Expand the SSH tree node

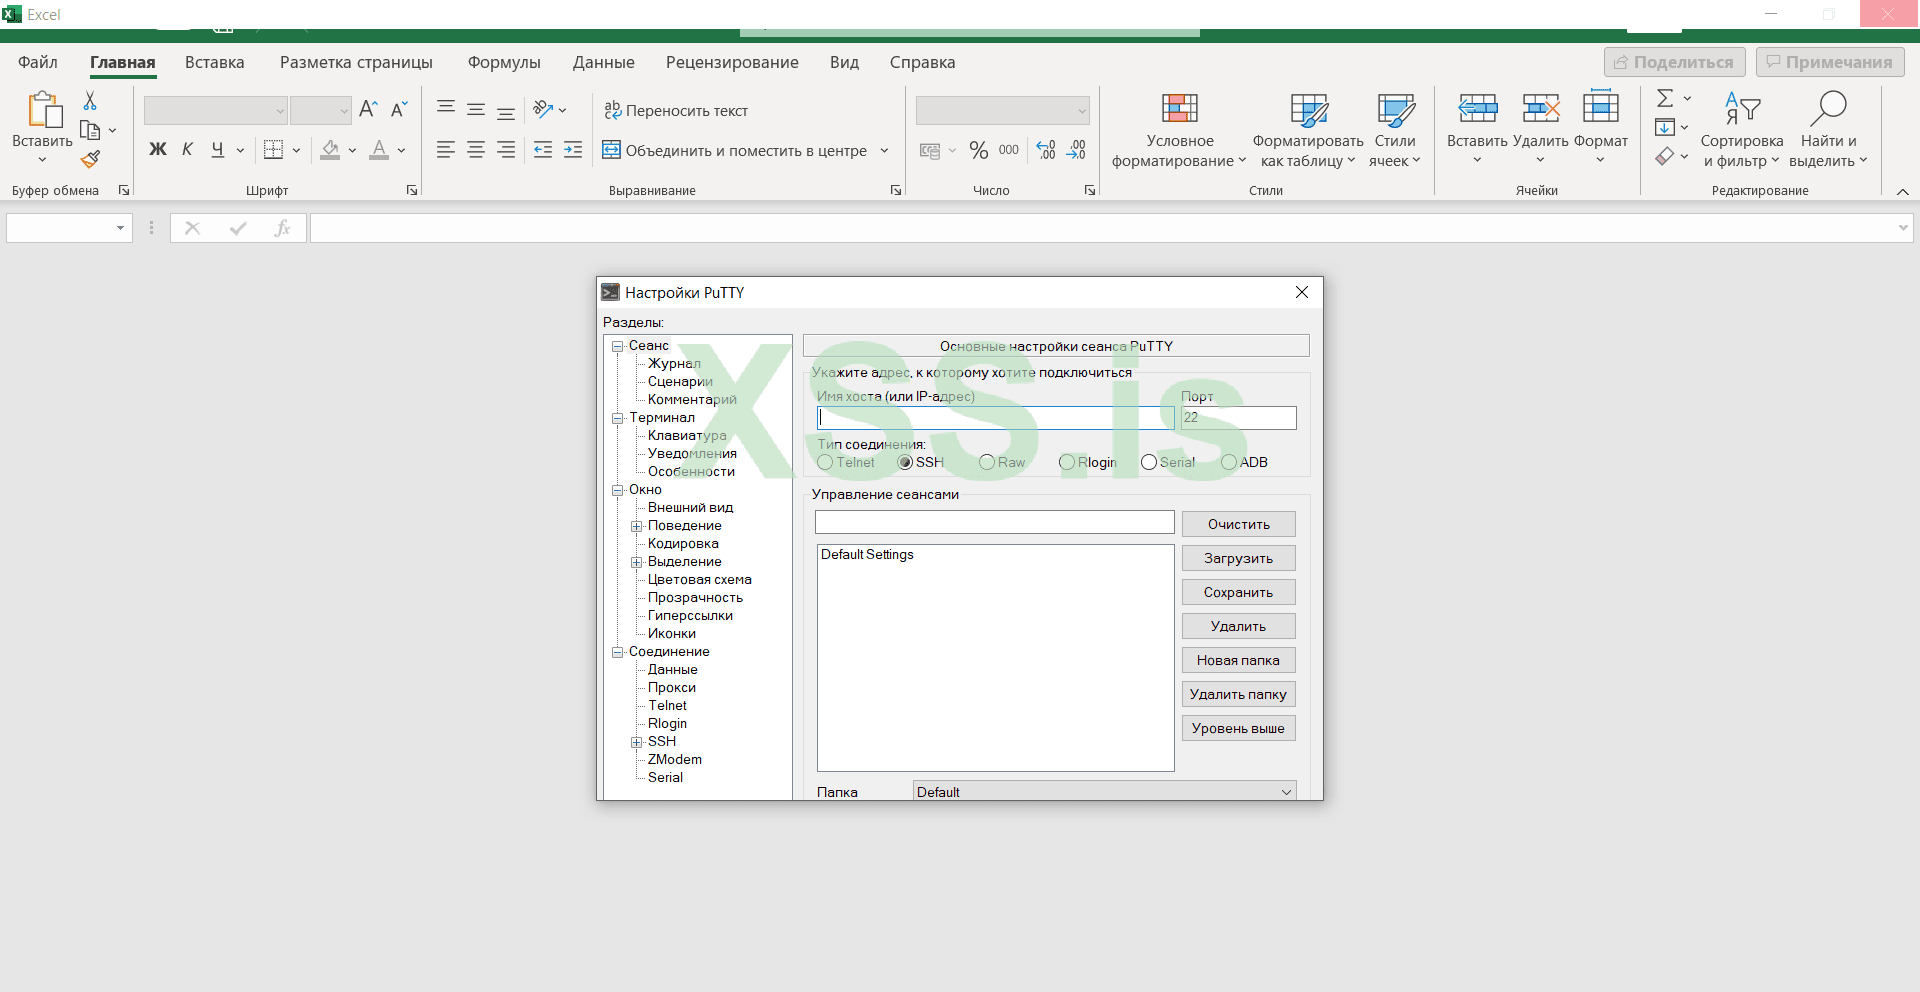(x=636, y=742)
